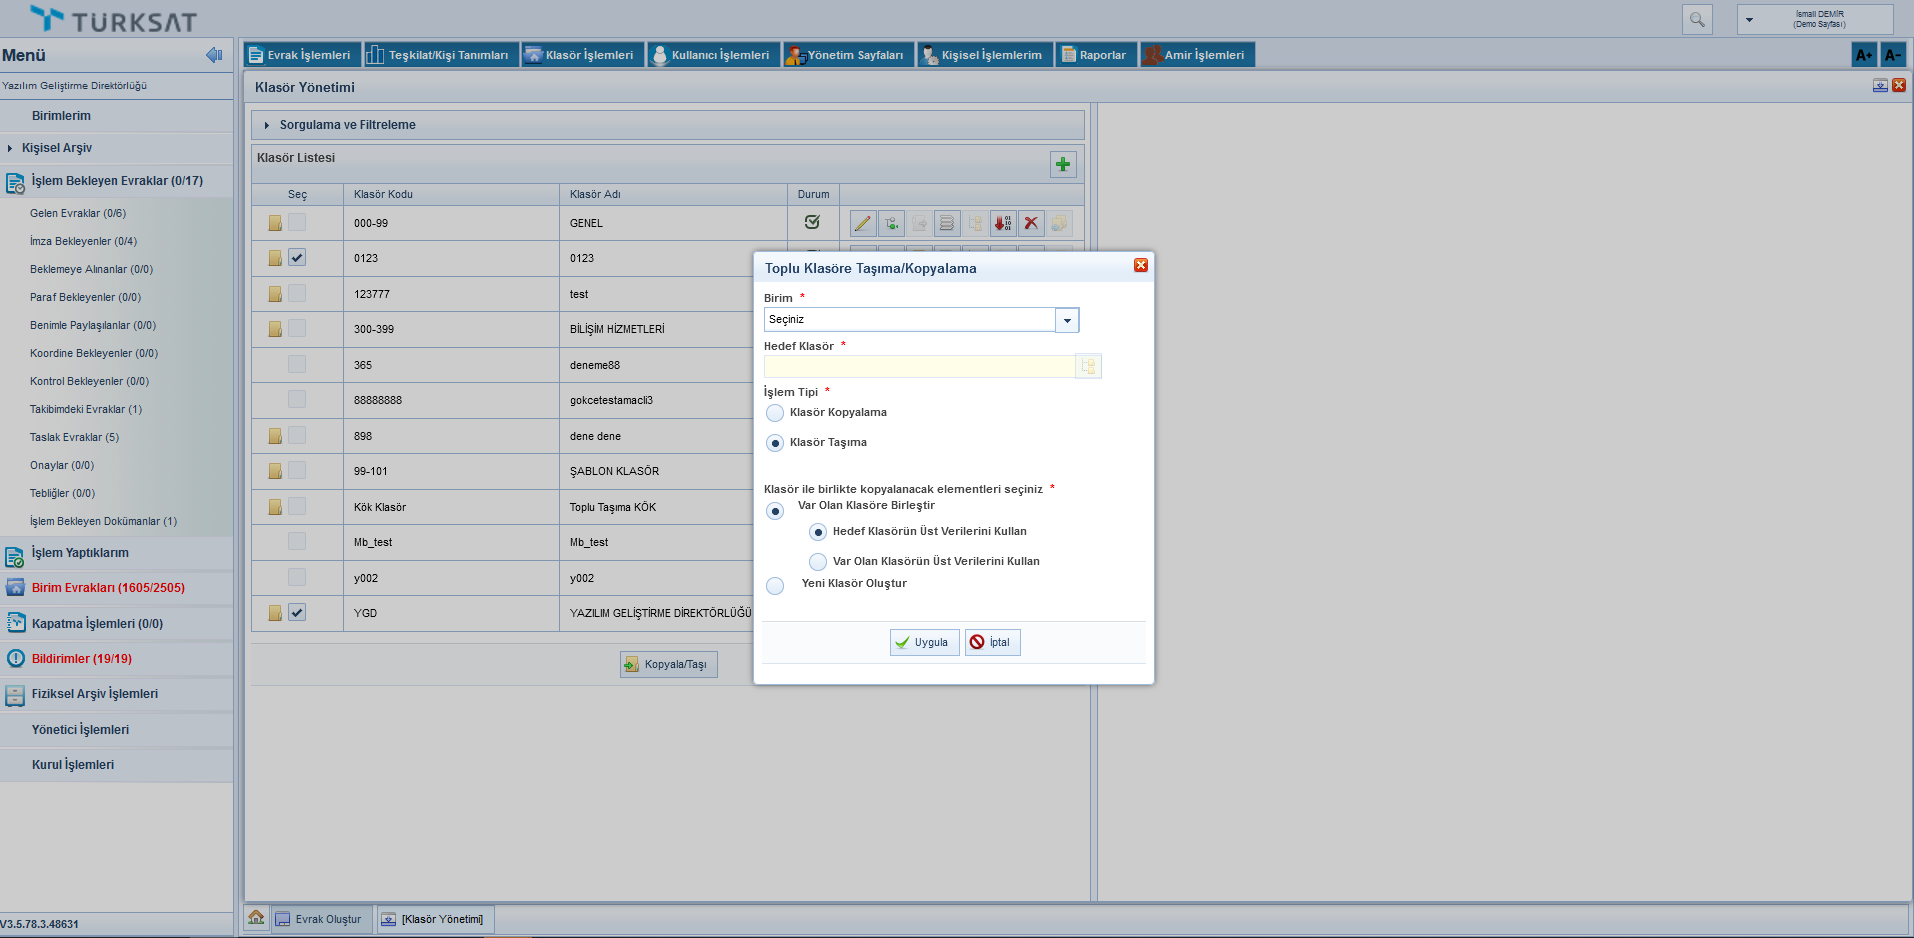Select the Yeni Klasör Oluştur radio button

tap(775, 586)
